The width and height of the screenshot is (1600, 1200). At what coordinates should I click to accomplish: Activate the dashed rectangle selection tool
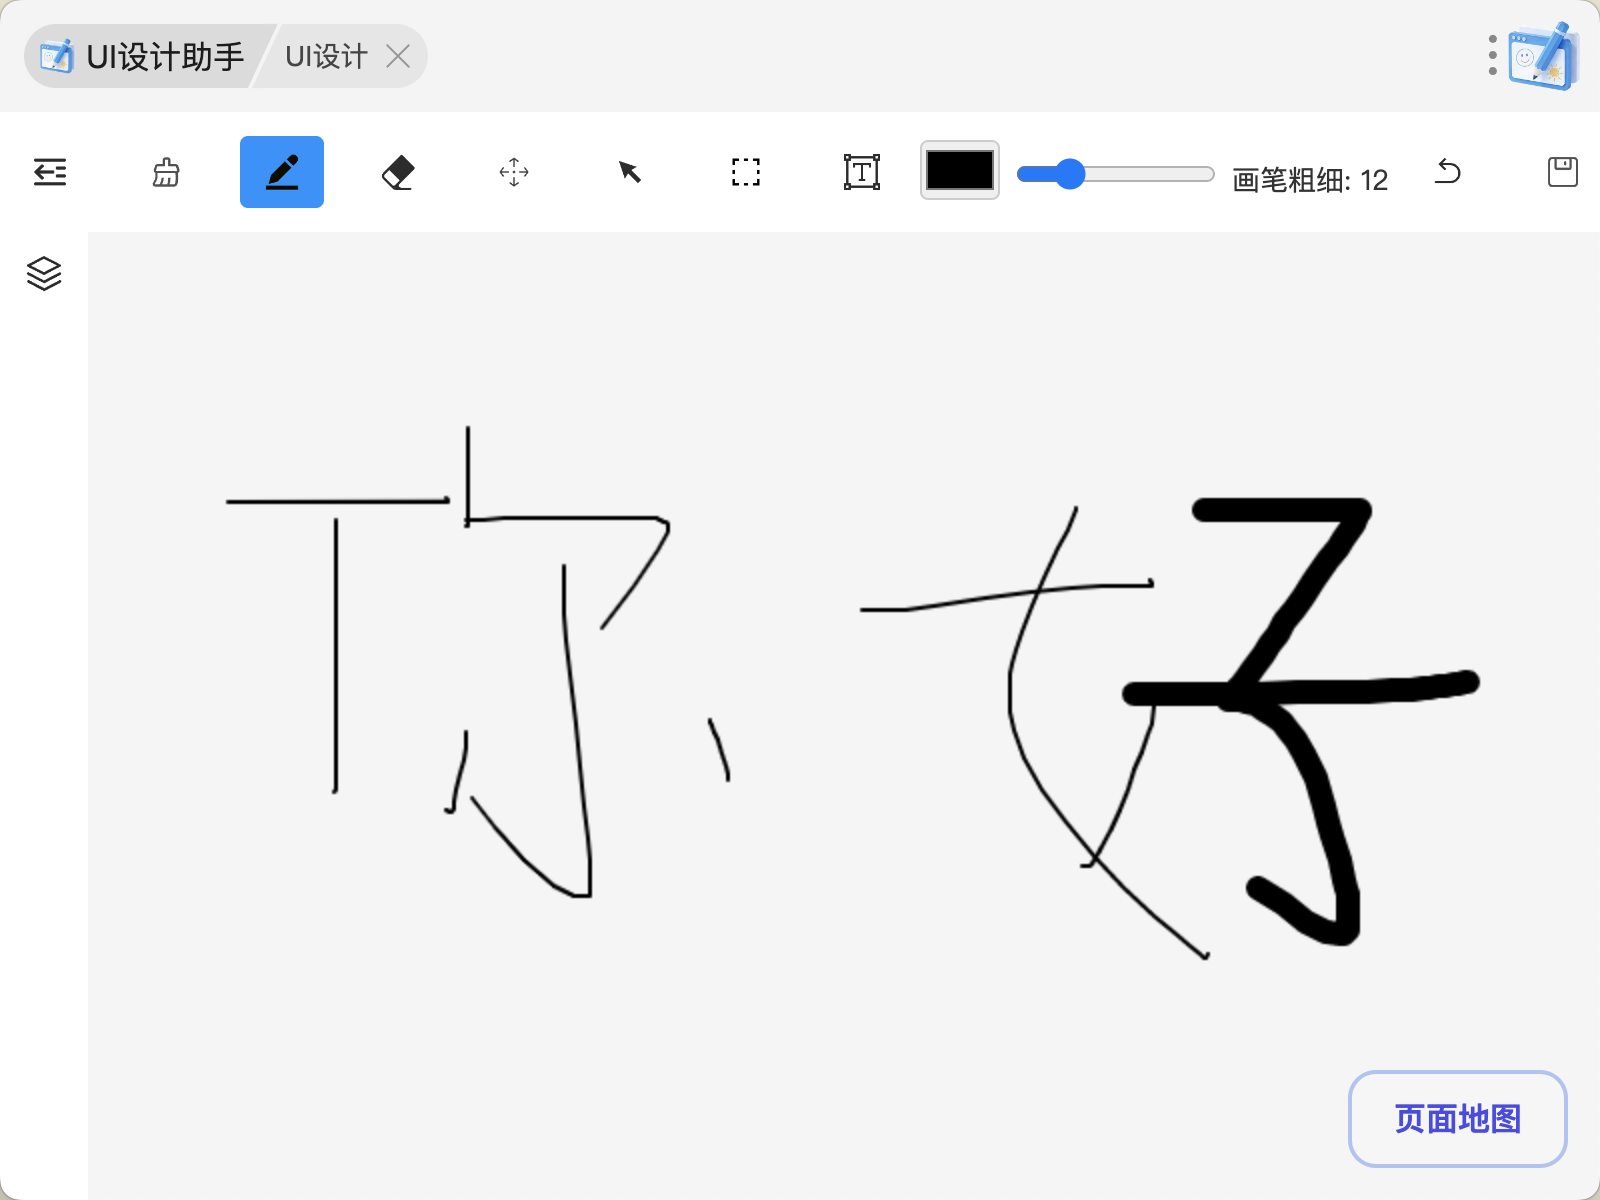746,172
